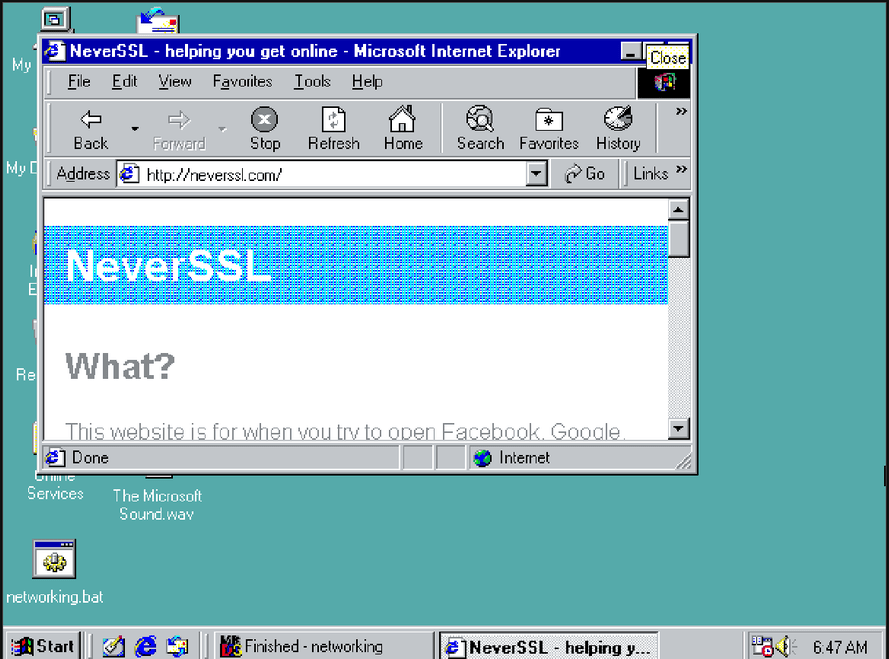Launch Internet Explorer from Quick Launch
The image size is (889, 659).
(x=145, y=646)
